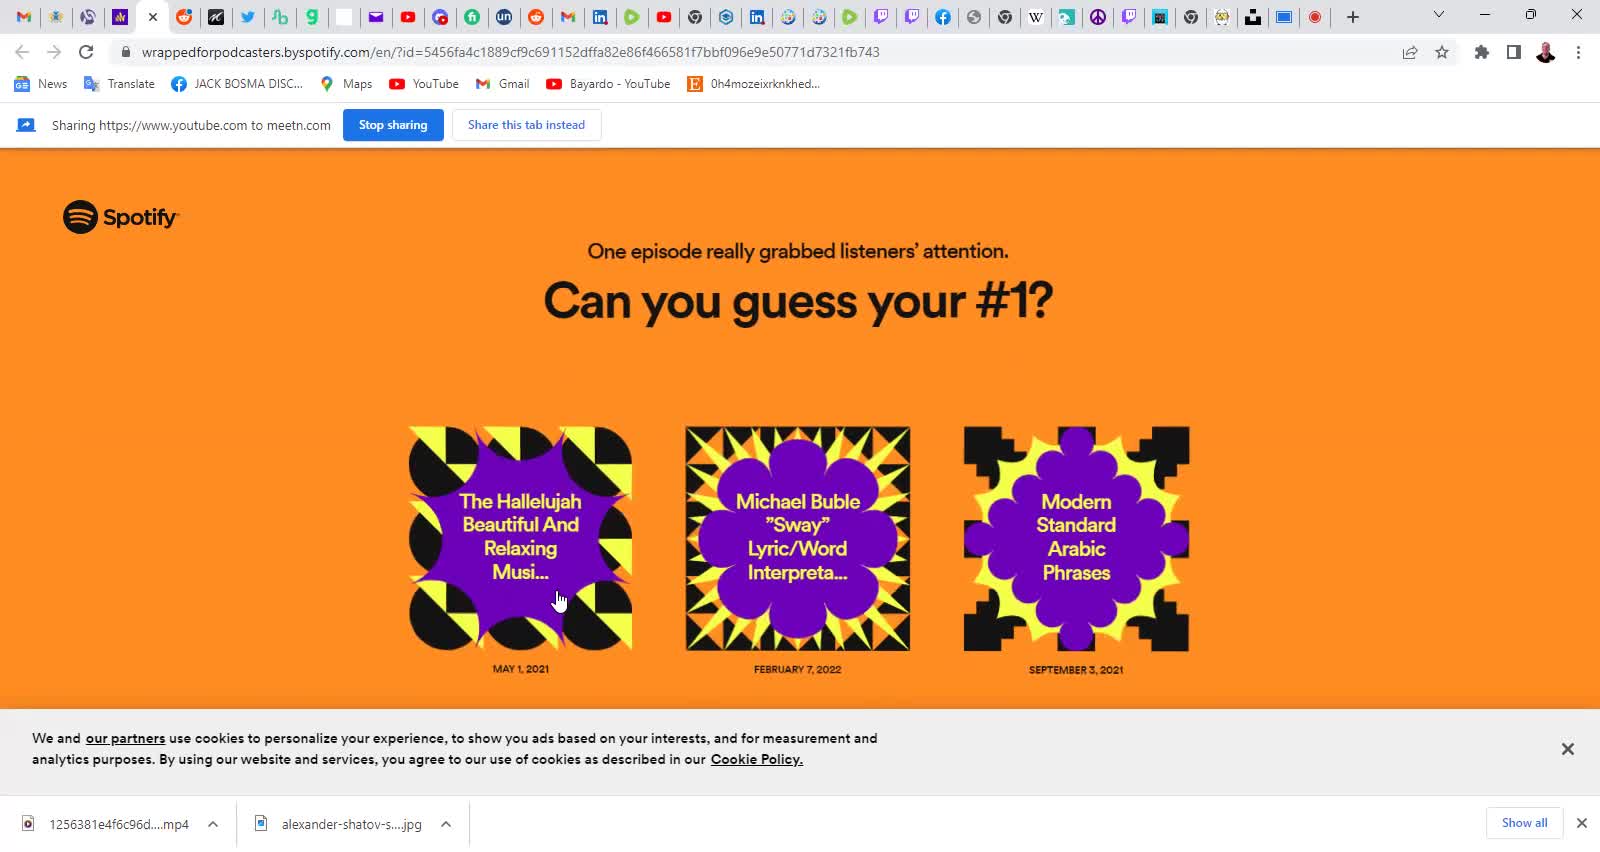This screenshot has width=1600, height=852.
Task: Open the 0h4mozeixrknkhed... bookmark
Action: pos(754,84)
